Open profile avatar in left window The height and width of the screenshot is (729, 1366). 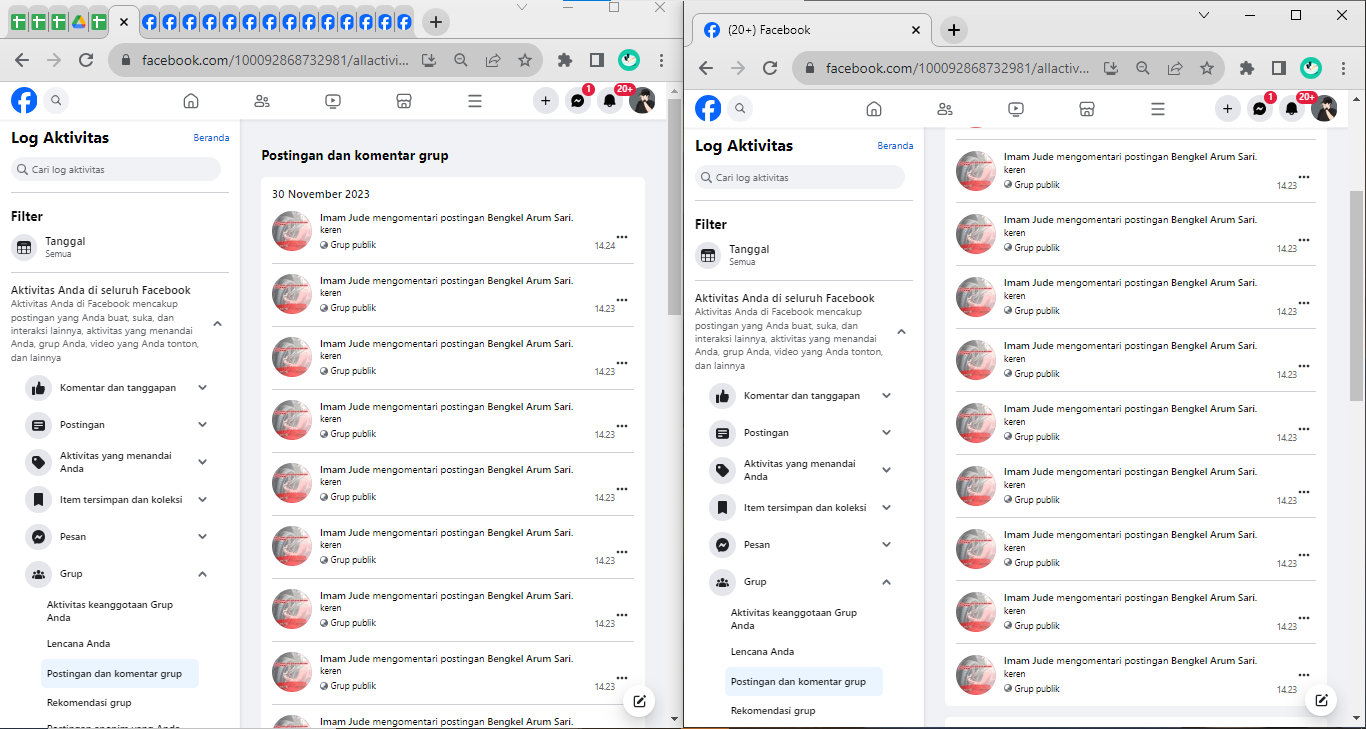tap(642, 100)
